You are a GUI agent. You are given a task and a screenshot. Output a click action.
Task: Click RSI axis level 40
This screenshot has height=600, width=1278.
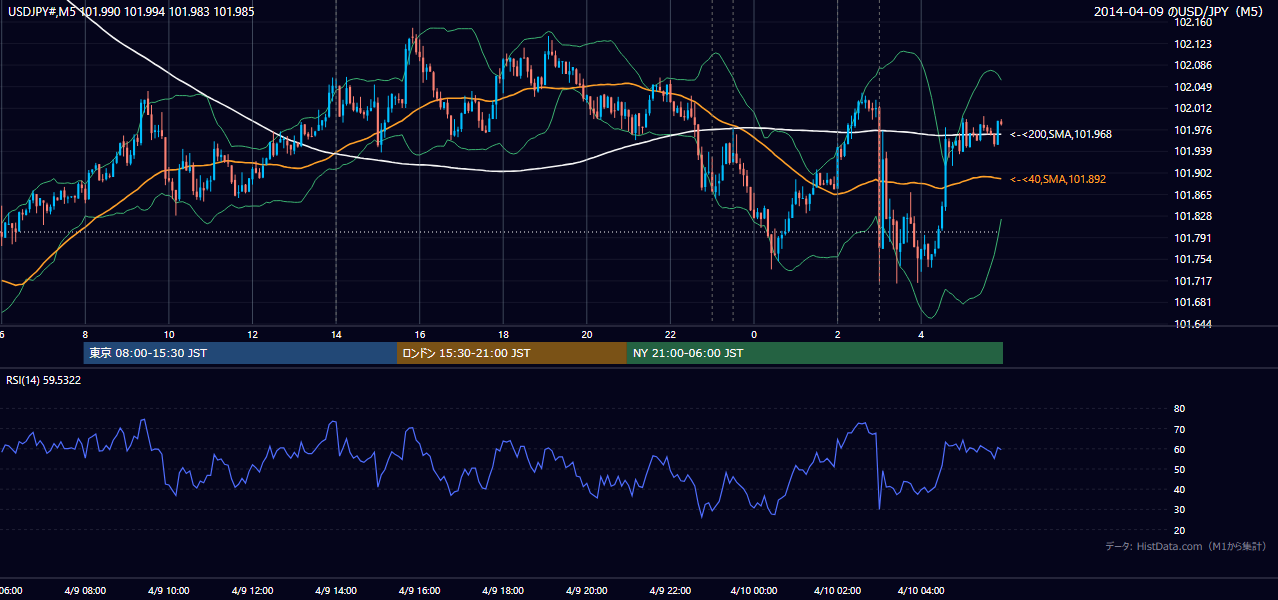(1179, 489)
